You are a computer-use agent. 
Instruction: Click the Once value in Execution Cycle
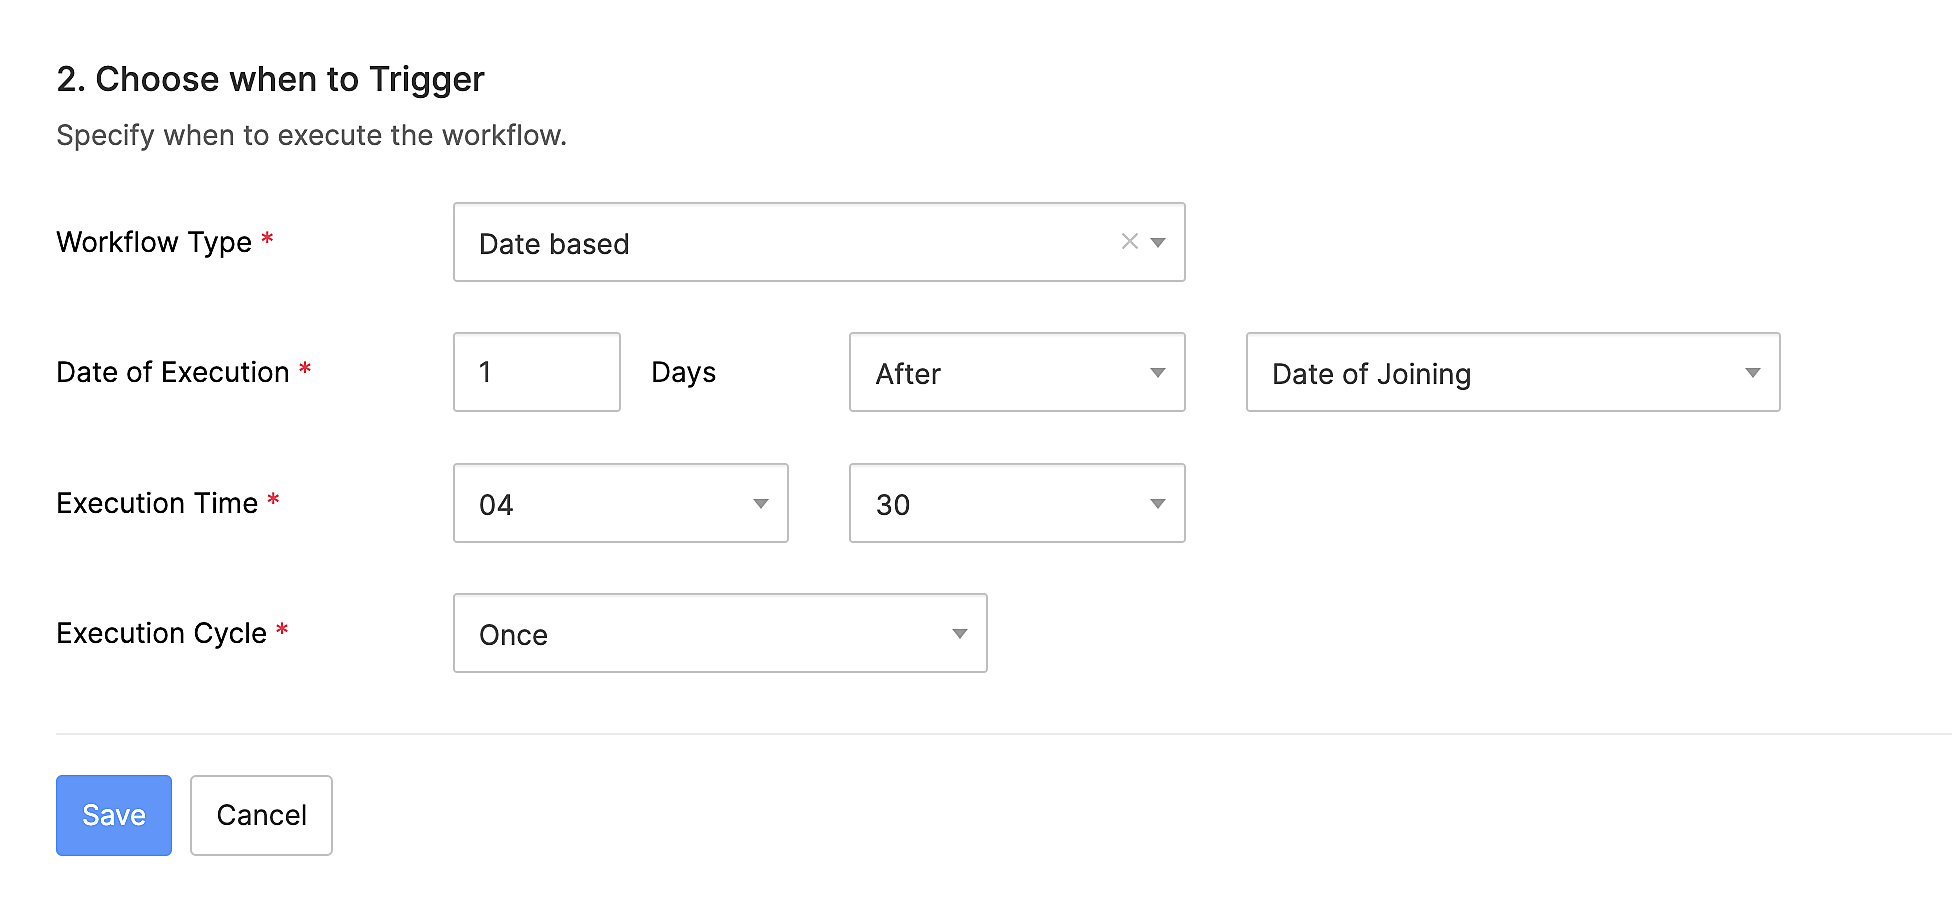[514, 634]
